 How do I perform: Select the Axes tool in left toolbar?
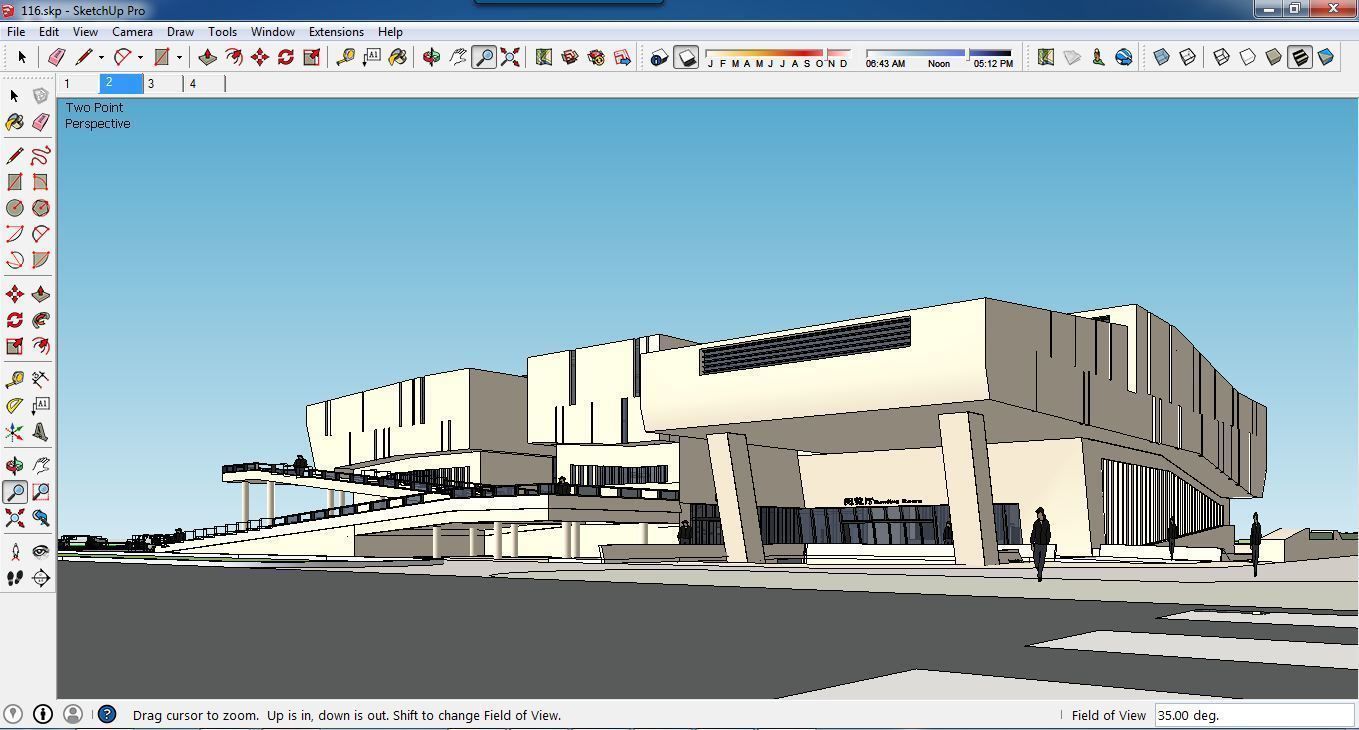coord(14,432)
